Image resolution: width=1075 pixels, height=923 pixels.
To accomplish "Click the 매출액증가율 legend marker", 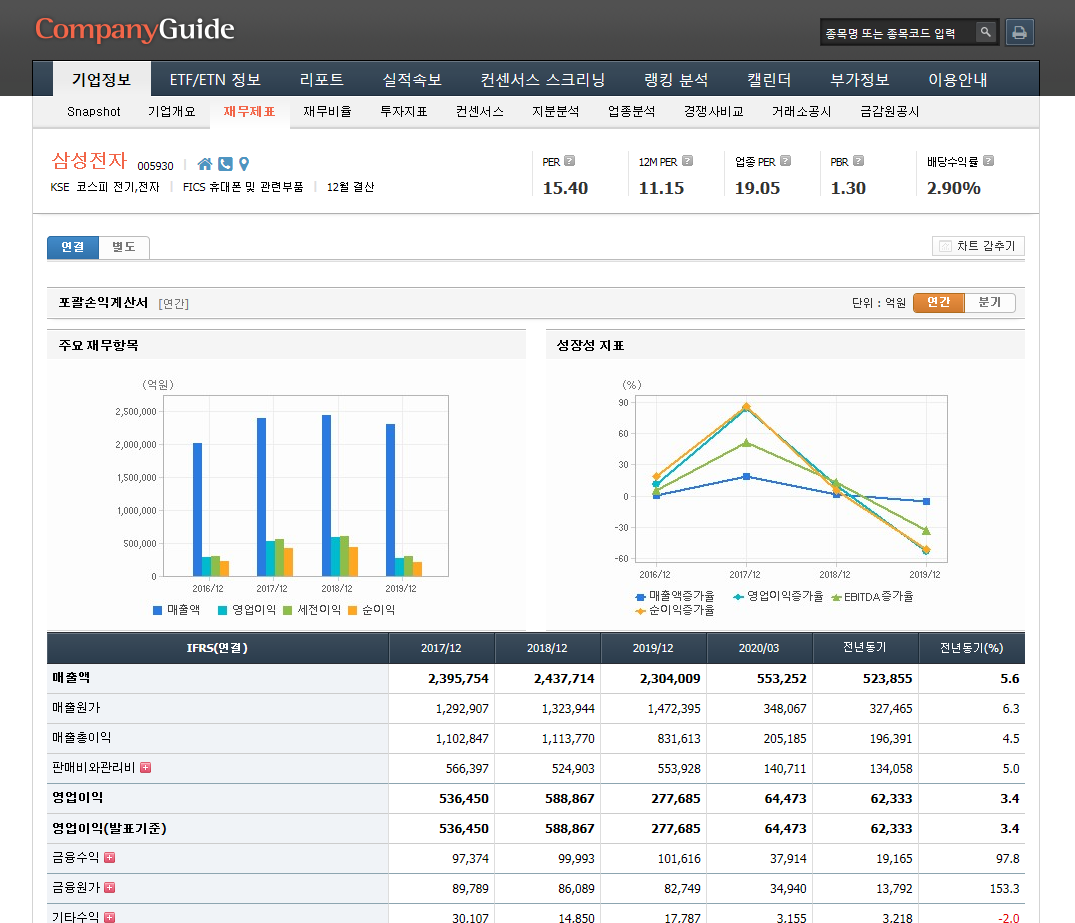I will click(x=640, y=597).
